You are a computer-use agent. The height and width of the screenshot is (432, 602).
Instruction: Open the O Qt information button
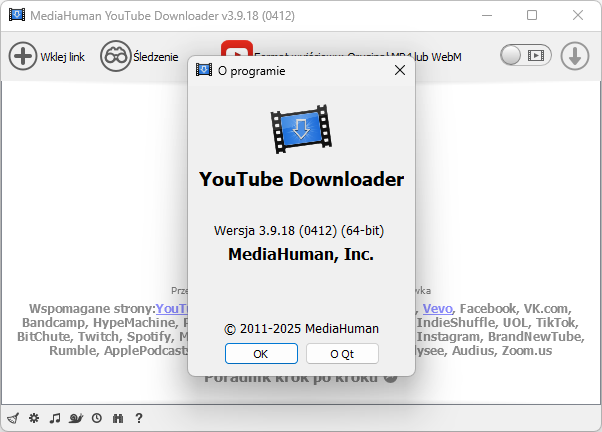tap(342, 354)
